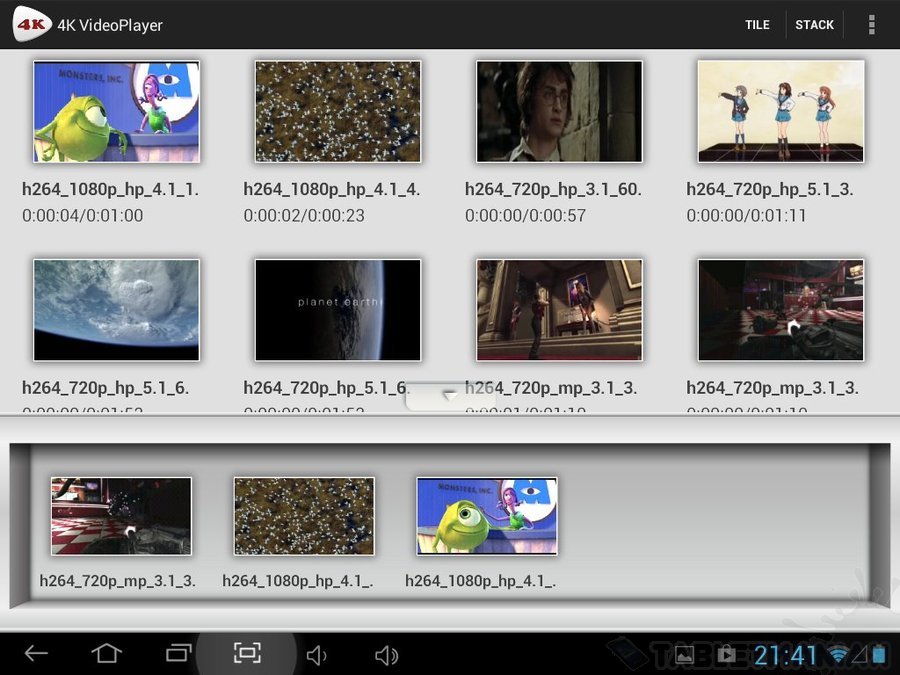Viewport: 900px width, 675px height.
Task: Select filename h264_1080p_hp_4.1_1. in grid
Action: click(x=110, y=189)
